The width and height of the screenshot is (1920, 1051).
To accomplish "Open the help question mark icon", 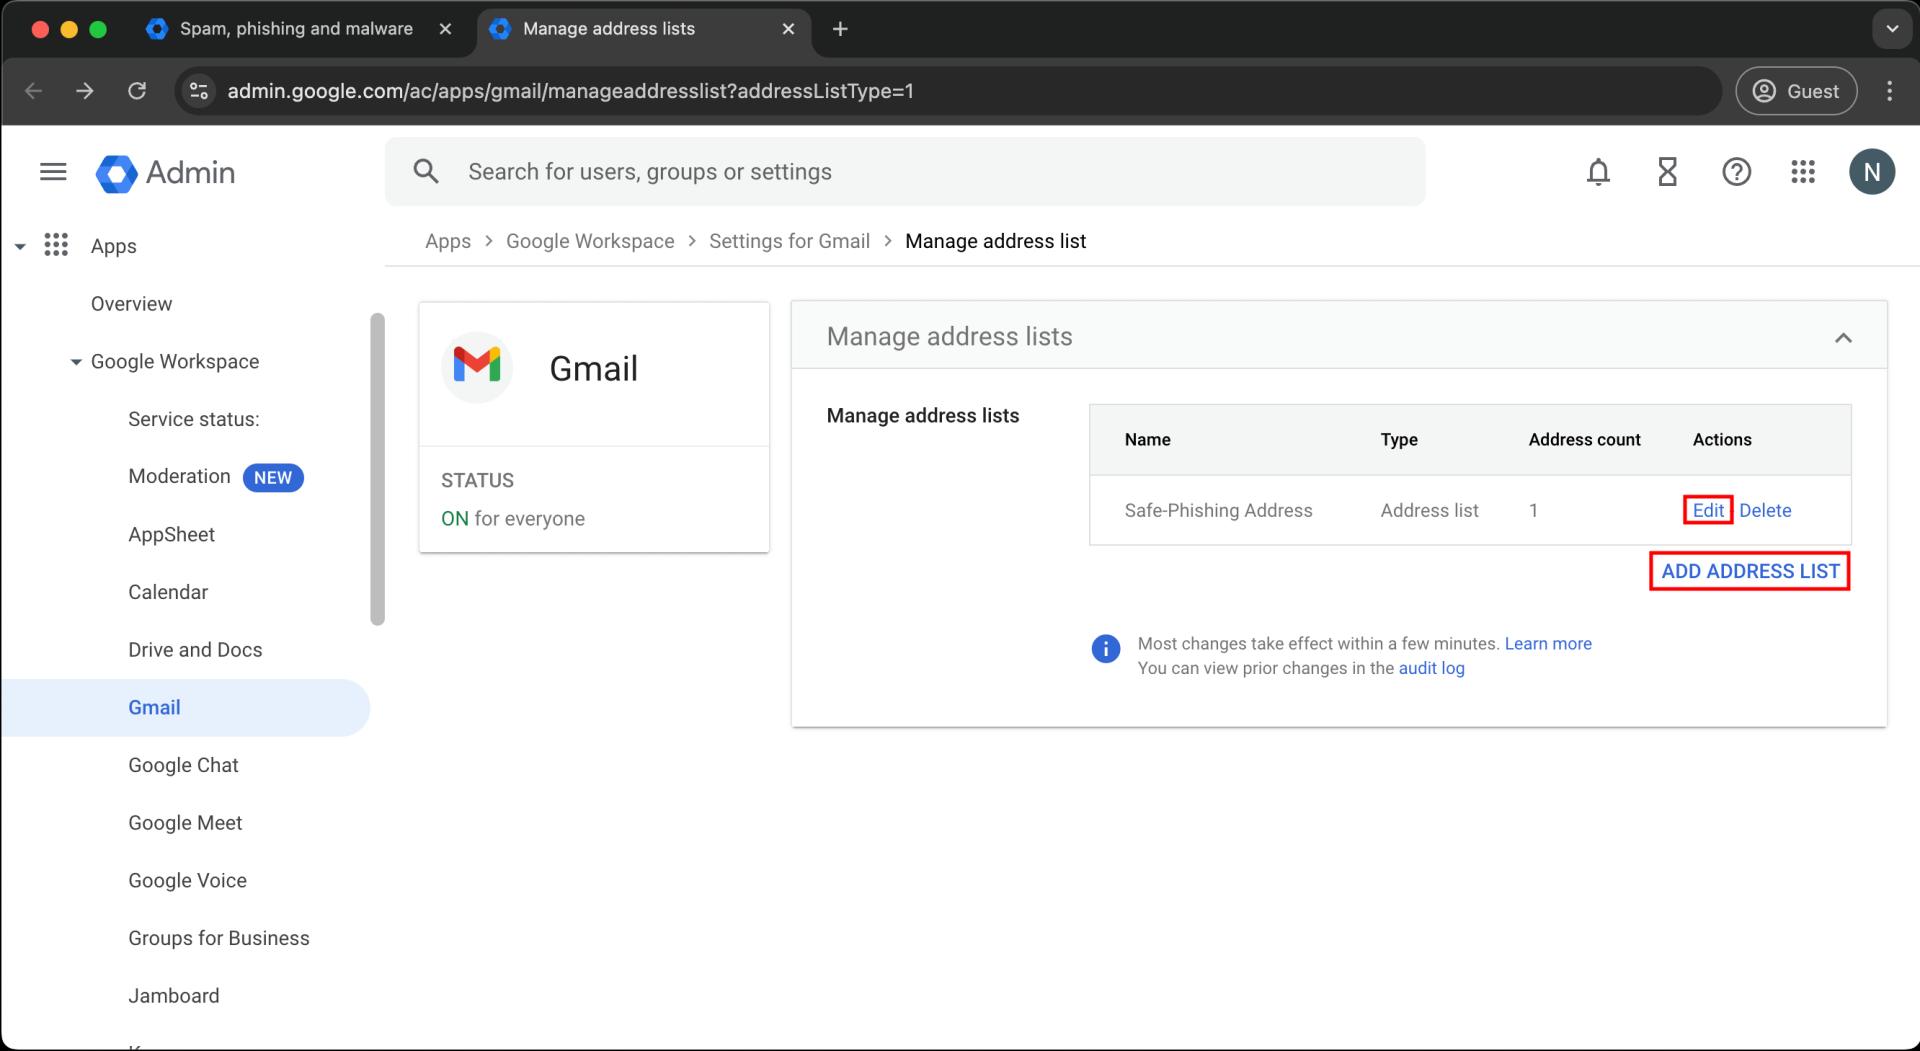I will pos(1736,172).
